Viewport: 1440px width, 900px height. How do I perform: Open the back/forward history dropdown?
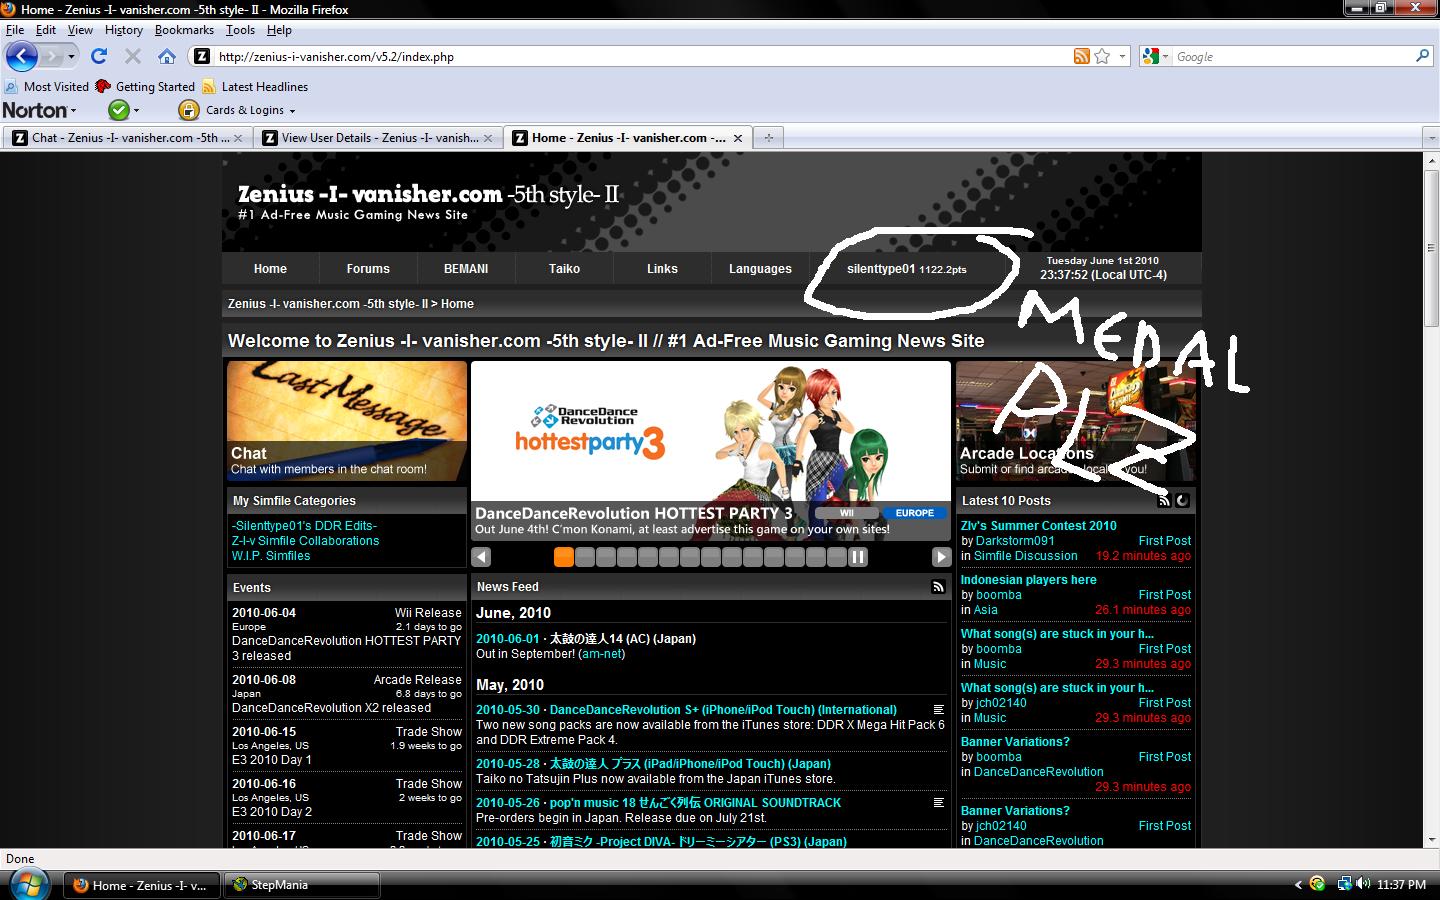tap(71, 56)
